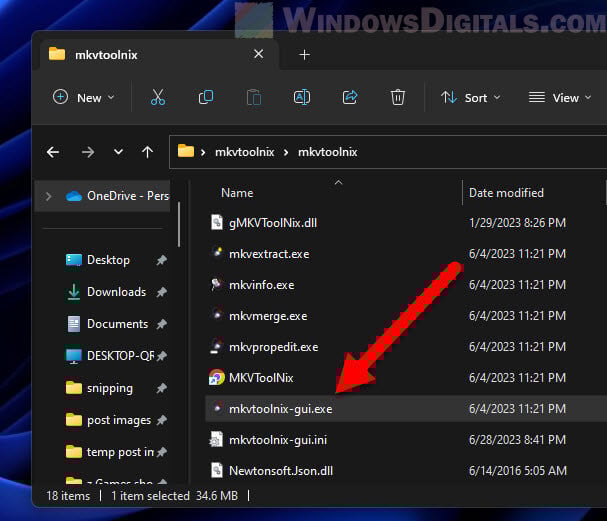Open the Sort options dropdown

point(471,98)
